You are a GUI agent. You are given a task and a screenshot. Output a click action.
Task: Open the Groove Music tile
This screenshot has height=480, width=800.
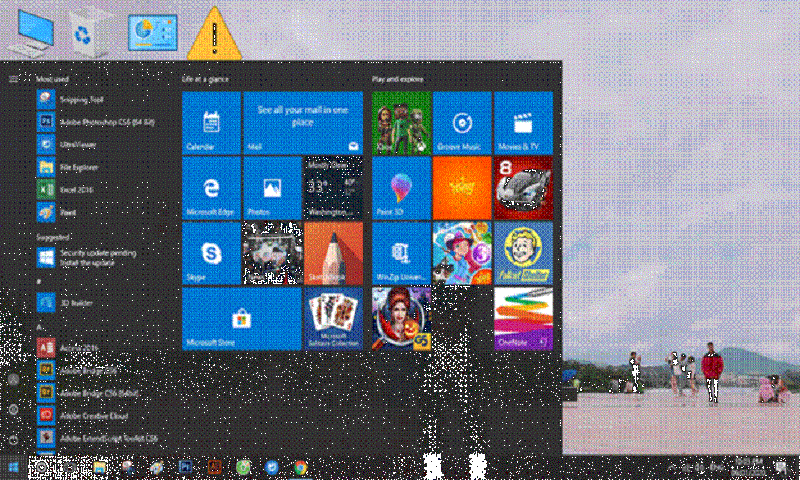click(x=462, y=123)
